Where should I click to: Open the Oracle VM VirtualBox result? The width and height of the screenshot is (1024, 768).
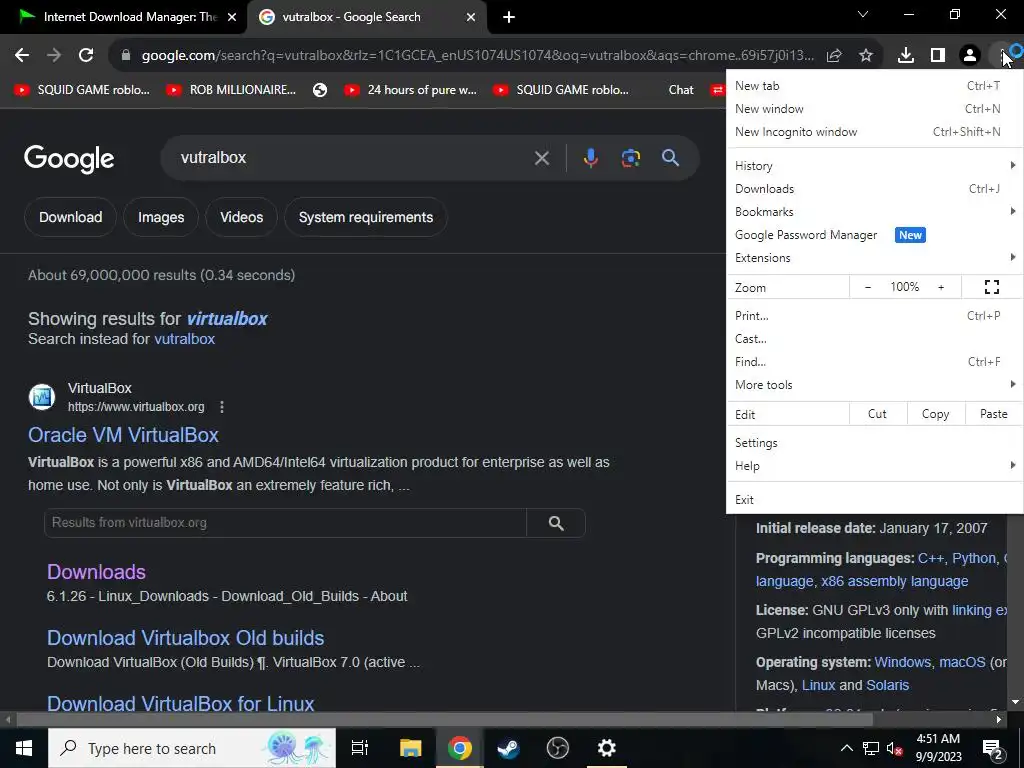tap(123, 435)
